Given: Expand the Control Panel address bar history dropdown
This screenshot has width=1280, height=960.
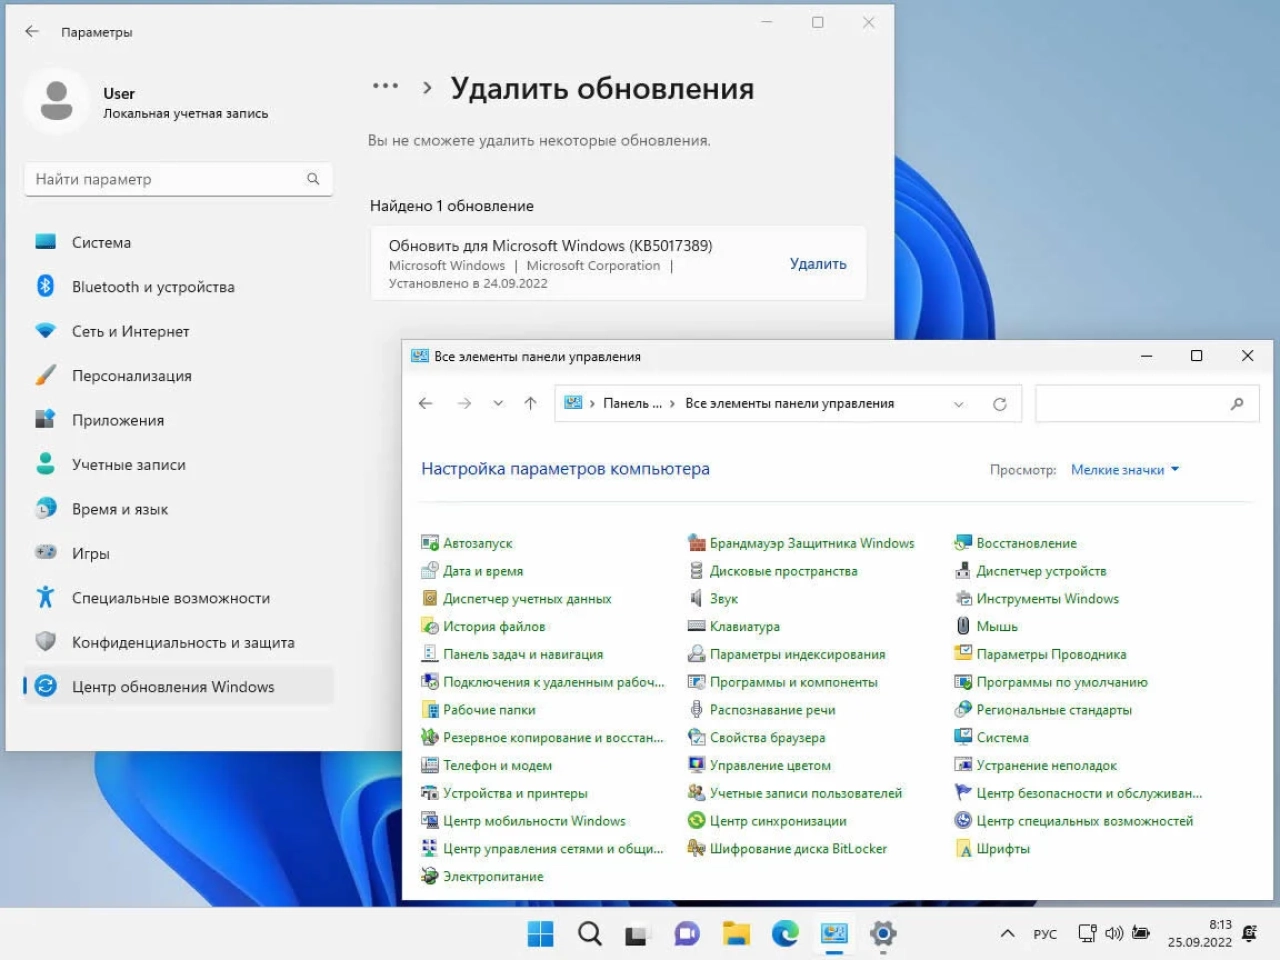Looking at the screenshot, I should pos(958,404).
